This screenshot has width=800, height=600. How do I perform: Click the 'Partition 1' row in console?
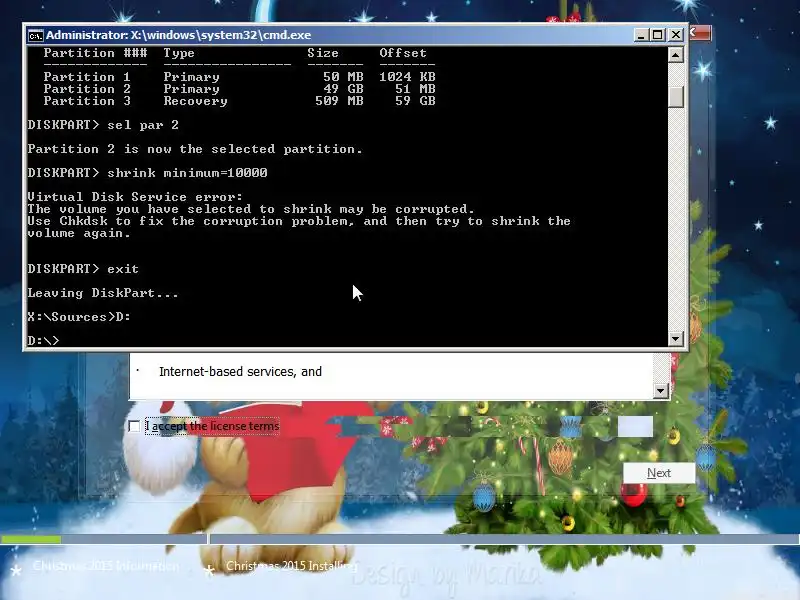pos(239,77)
